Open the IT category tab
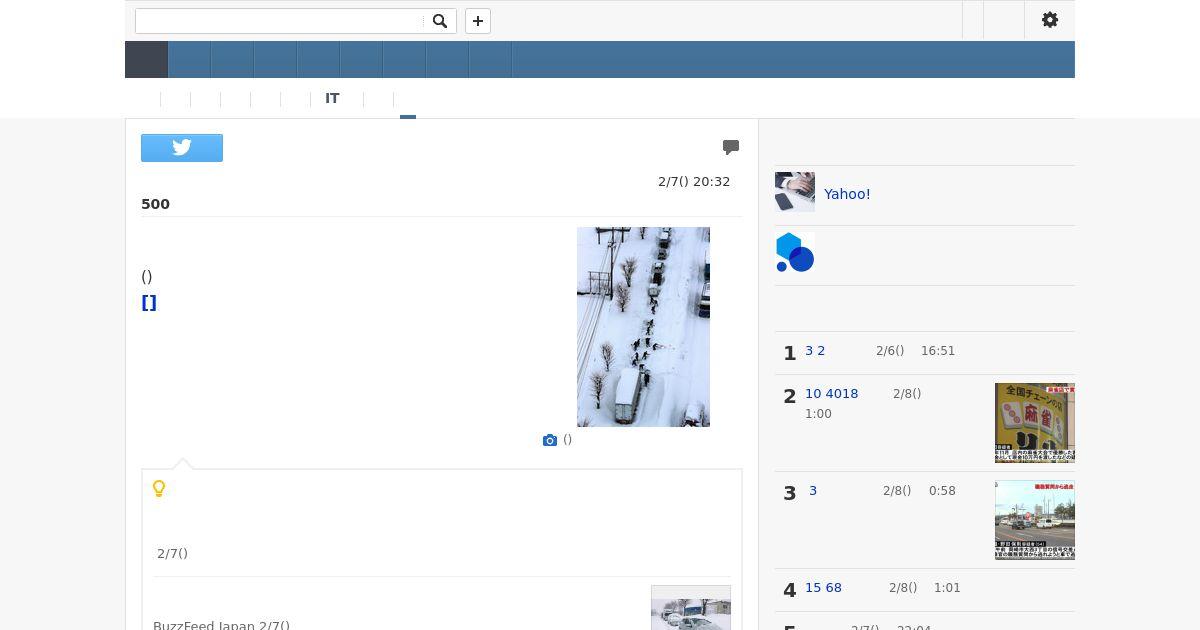 pyautogui.click(x=332, y=98)
